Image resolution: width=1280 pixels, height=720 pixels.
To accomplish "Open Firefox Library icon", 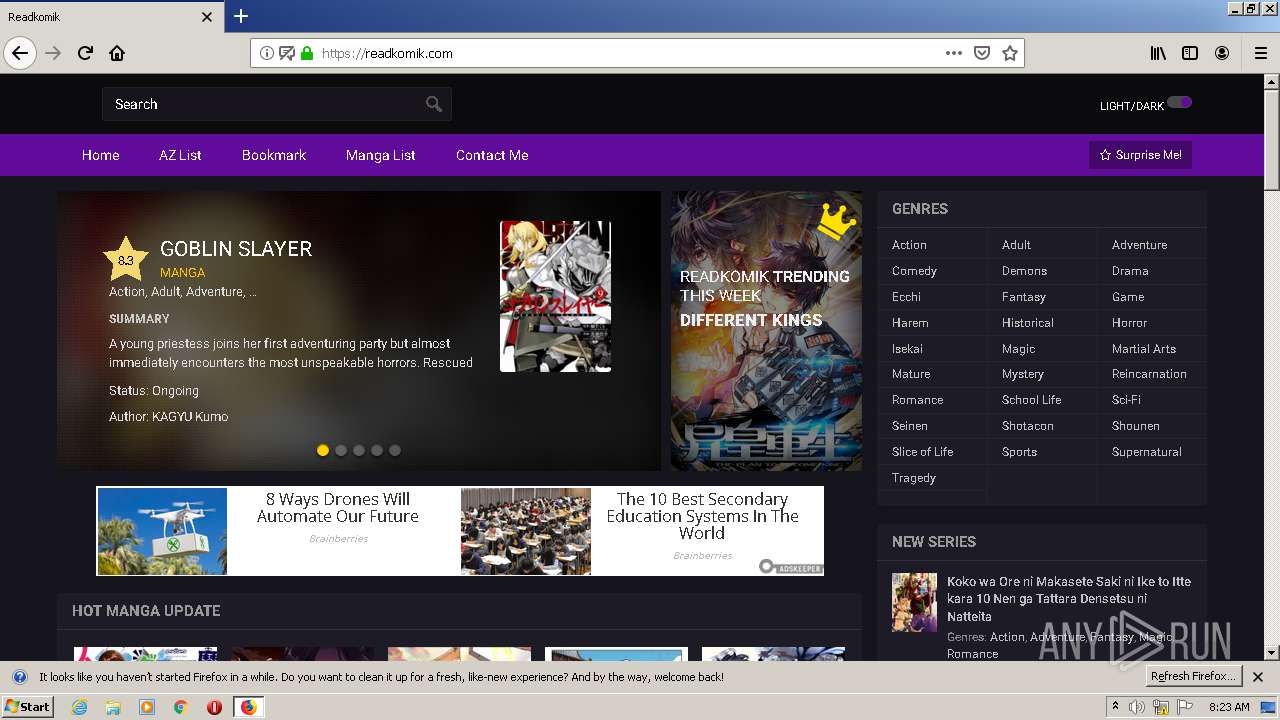I will tap(1158, 53).
